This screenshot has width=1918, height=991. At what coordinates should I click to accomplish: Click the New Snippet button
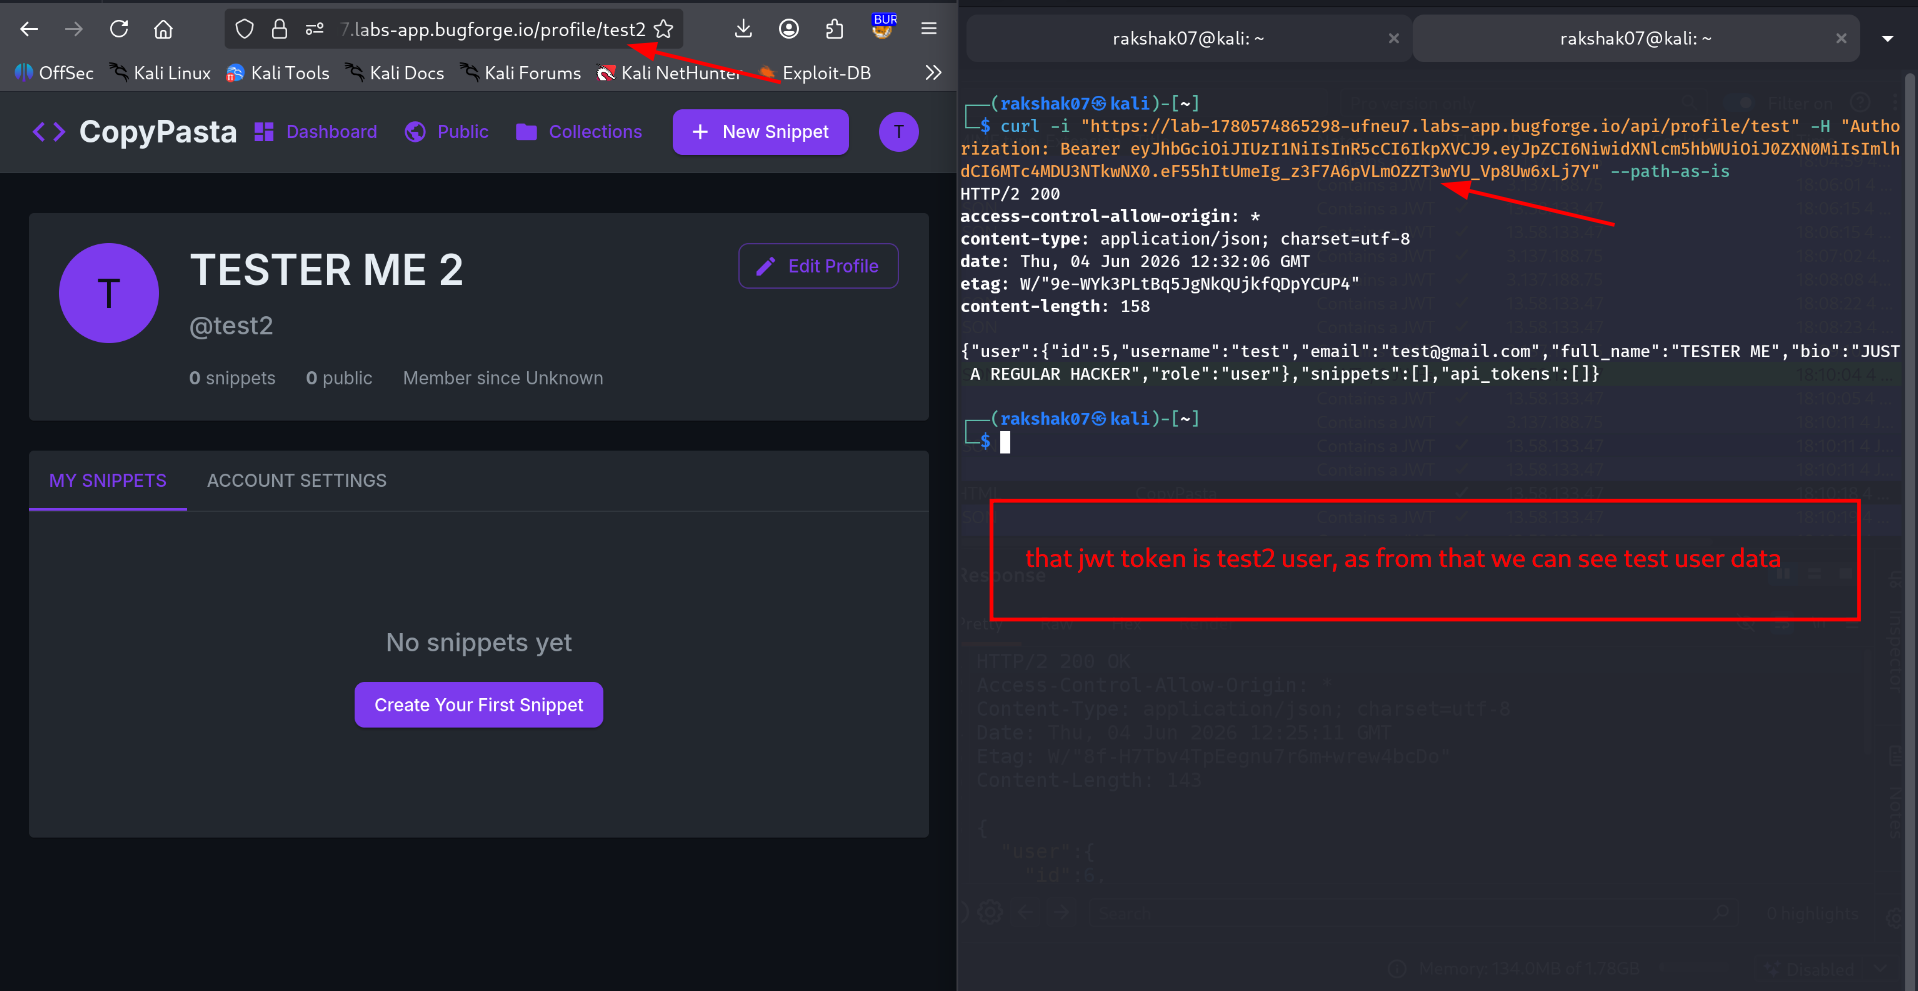(761, 132)
